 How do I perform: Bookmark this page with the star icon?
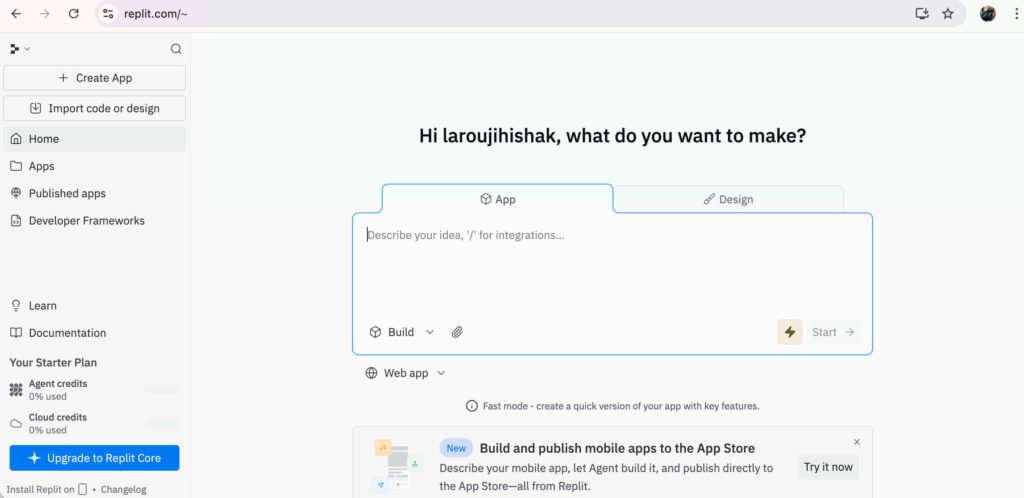click(948, 14)
